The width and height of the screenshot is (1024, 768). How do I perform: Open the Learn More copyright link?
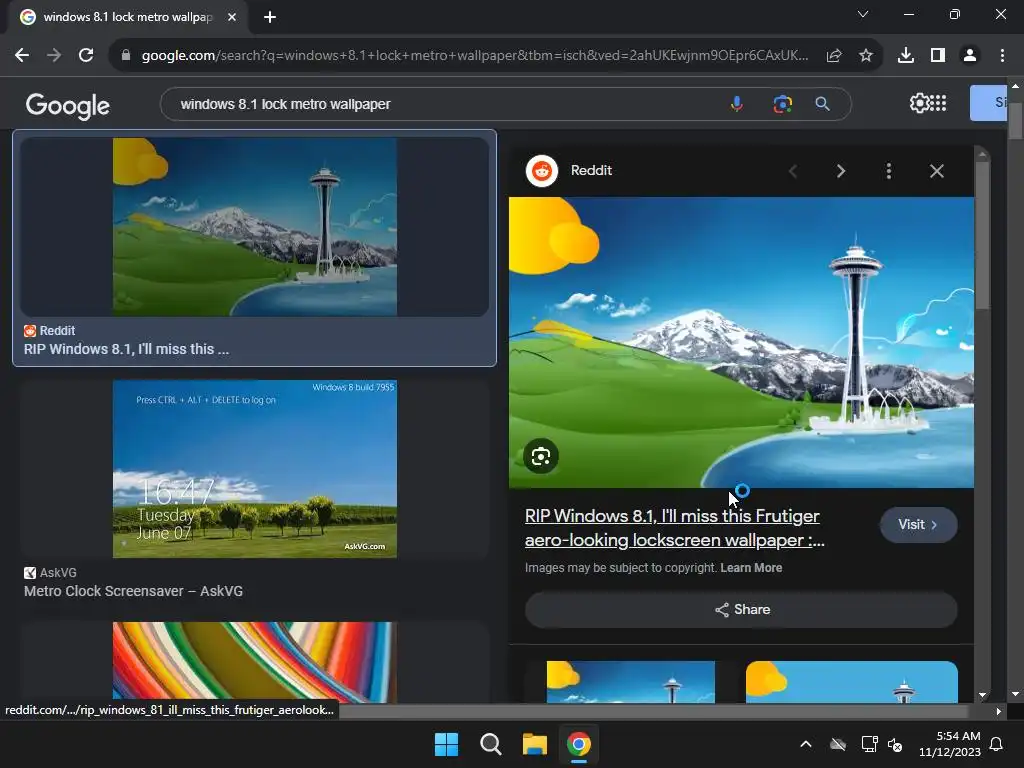pos(751,568)
